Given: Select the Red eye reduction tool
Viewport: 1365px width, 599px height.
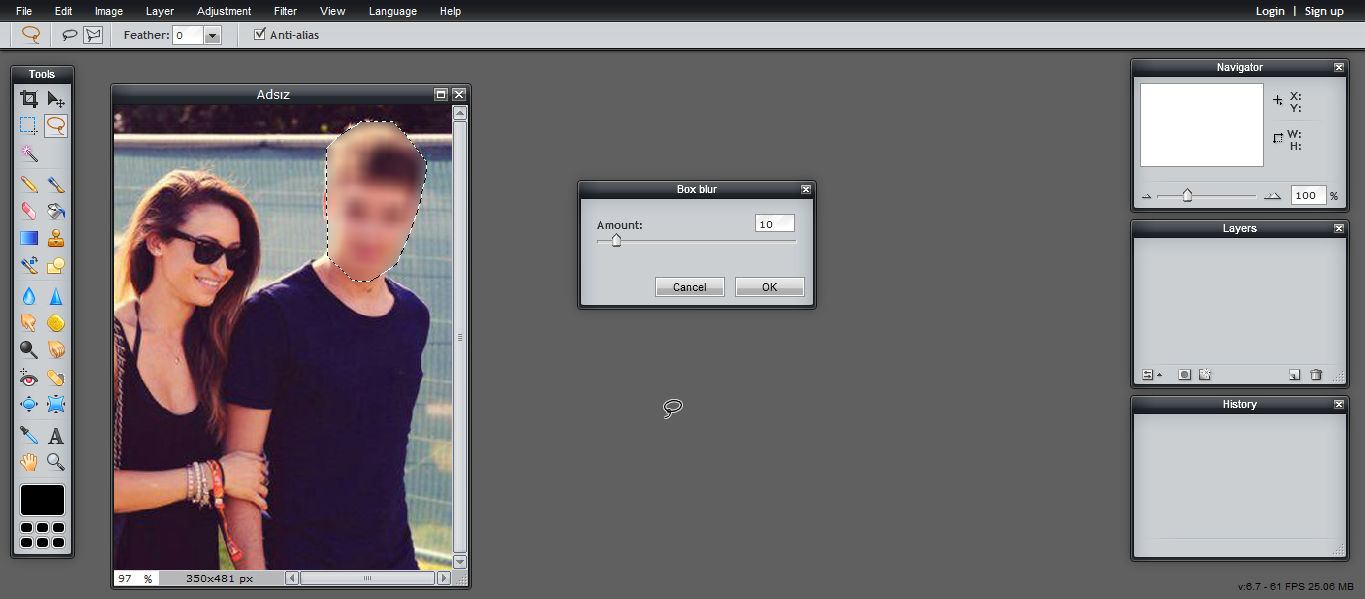Looking at the screenshot, I should pos(29,377).
